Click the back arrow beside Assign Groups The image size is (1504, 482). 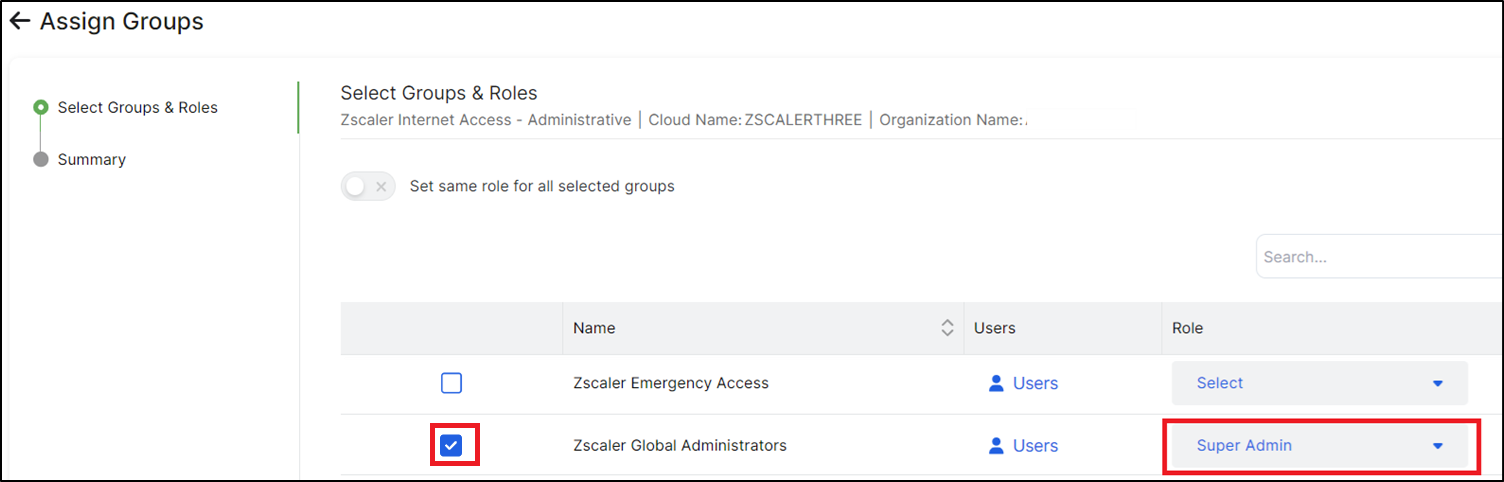pos(19,21)
